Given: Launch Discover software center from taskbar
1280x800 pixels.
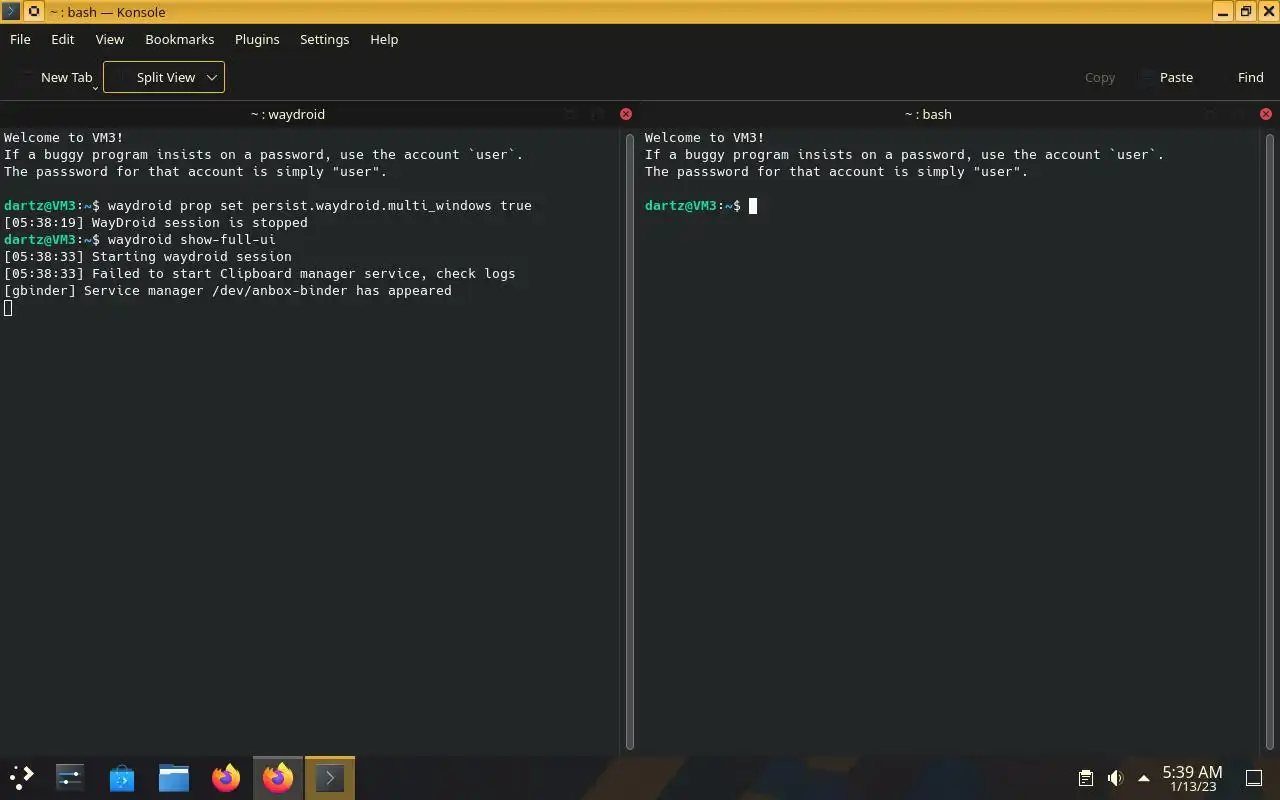Looking at the screenshot, I should (x=122, y=777).
